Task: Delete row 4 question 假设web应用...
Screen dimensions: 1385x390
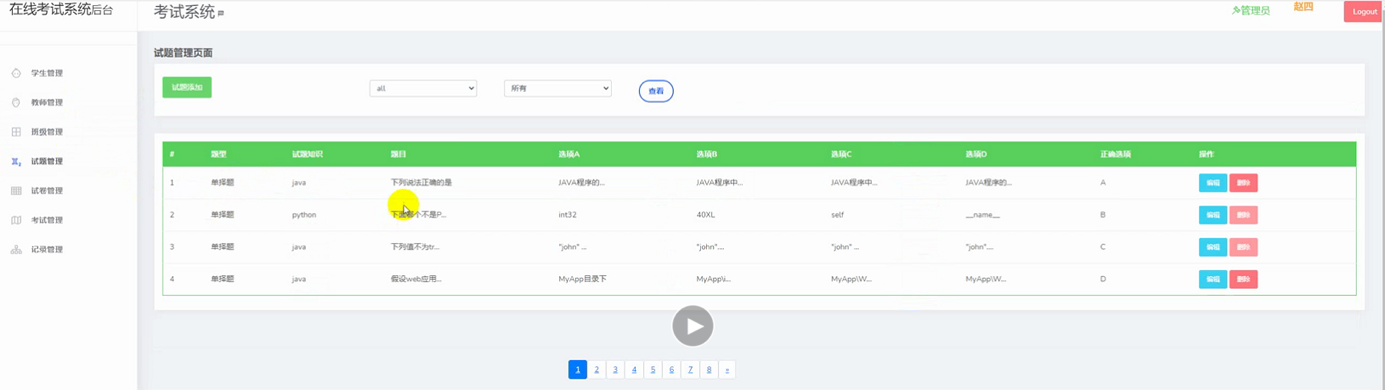Action: 1243,279
